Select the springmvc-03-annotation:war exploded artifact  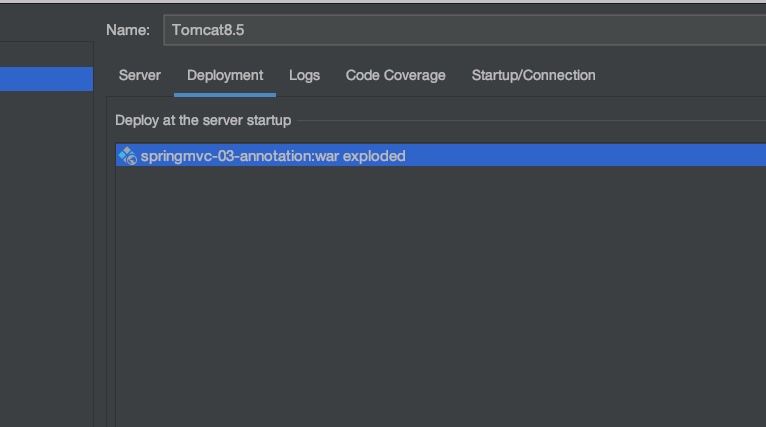click(x=272, y=156)
